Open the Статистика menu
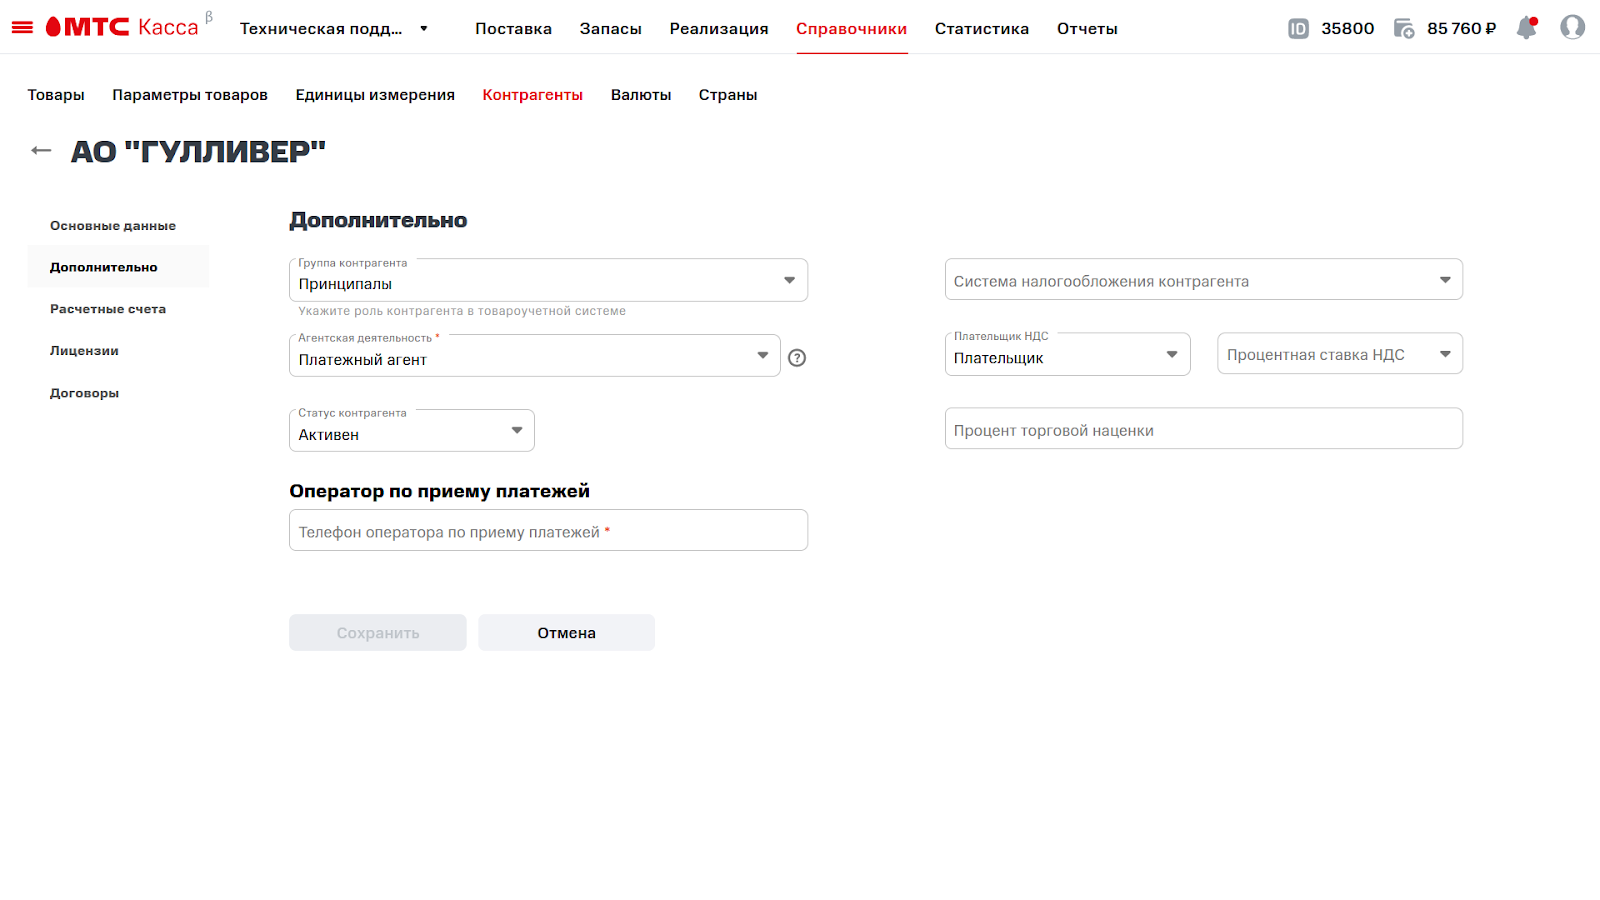Viewport: 1600px width, 900px height. [981, 28]
